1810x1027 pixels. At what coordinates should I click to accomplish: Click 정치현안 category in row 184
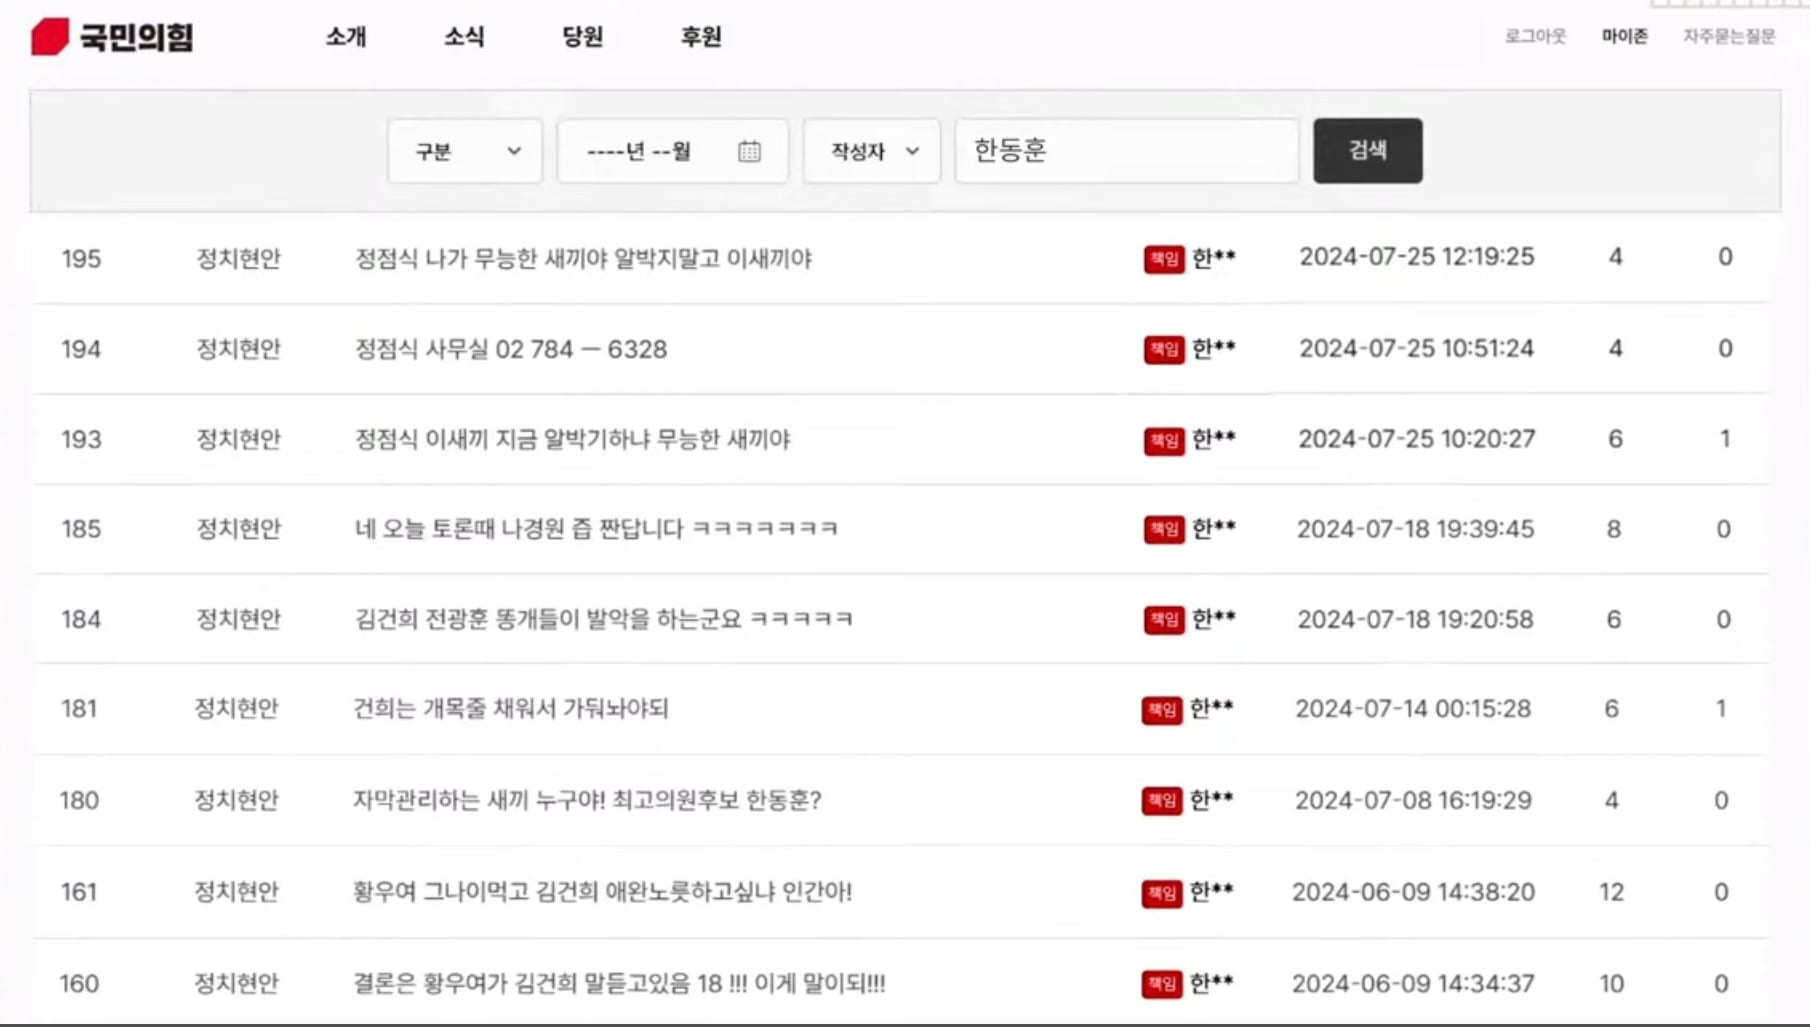pos(238,619)
